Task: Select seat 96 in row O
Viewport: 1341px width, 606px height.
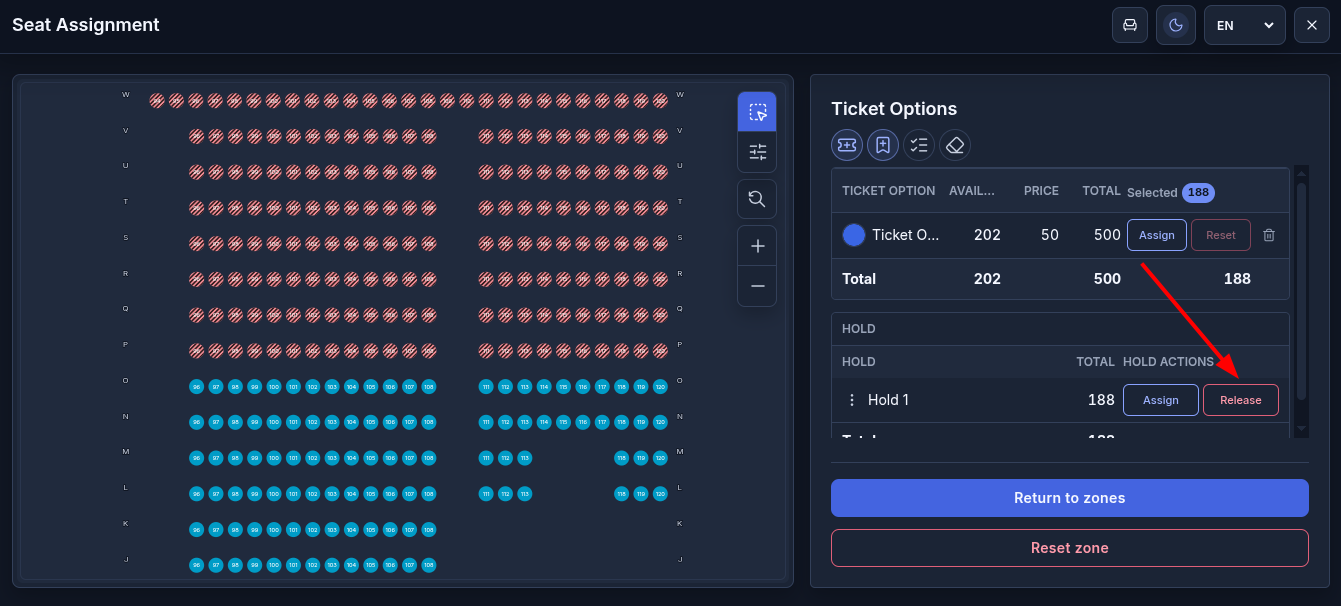Action: pyautogui.click(x=196, y=386)
